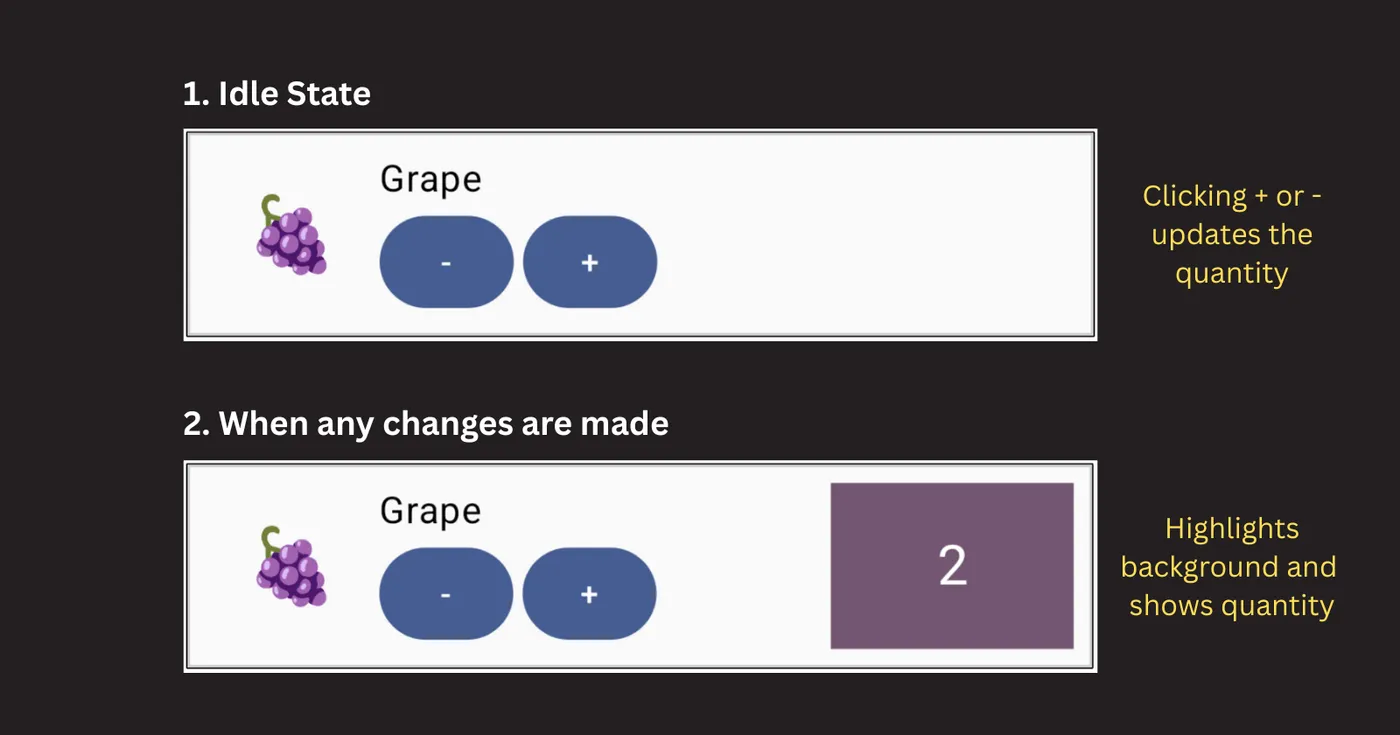Increase quantity using plus in the second card
The width and height of the screenshot is (1400, 735).
click(589, 594)
